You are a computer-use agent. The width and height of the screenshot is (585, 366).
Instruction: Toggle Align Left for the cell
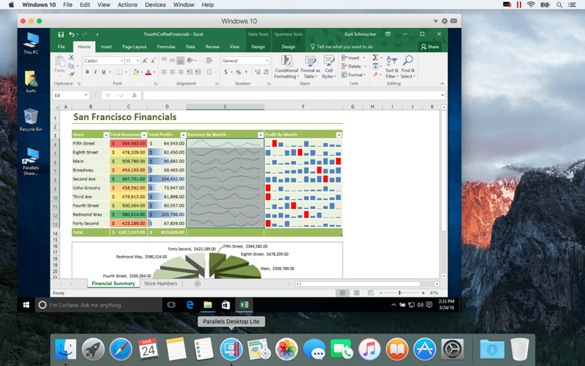click(164, 72)
